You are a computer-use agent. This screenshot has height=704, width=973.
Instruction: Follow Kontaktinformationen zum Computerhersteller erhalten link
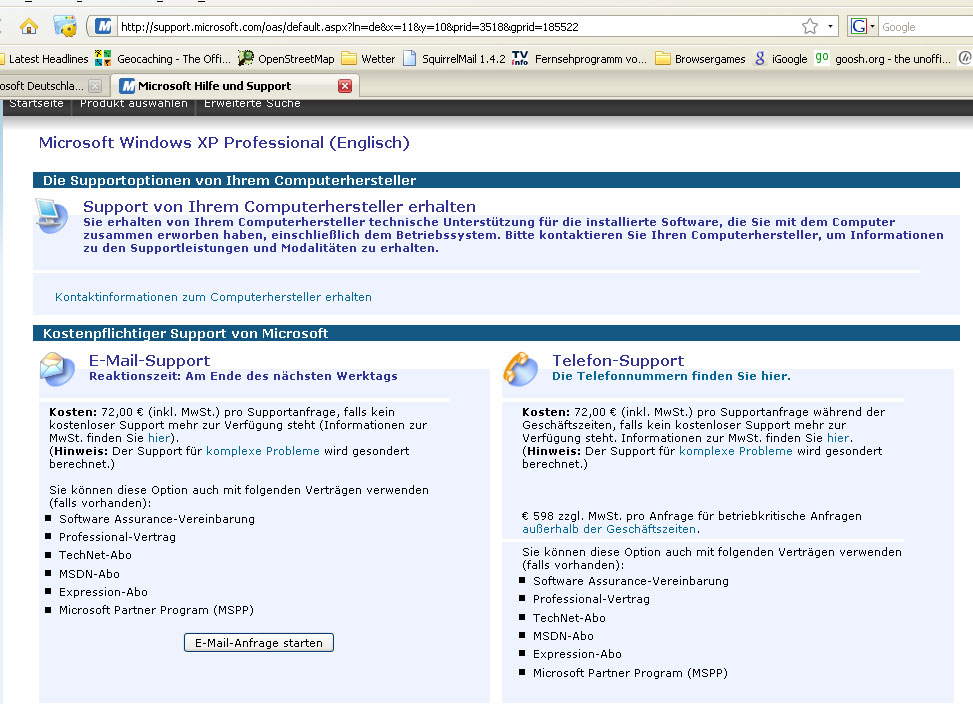click(x=213, y=297)
